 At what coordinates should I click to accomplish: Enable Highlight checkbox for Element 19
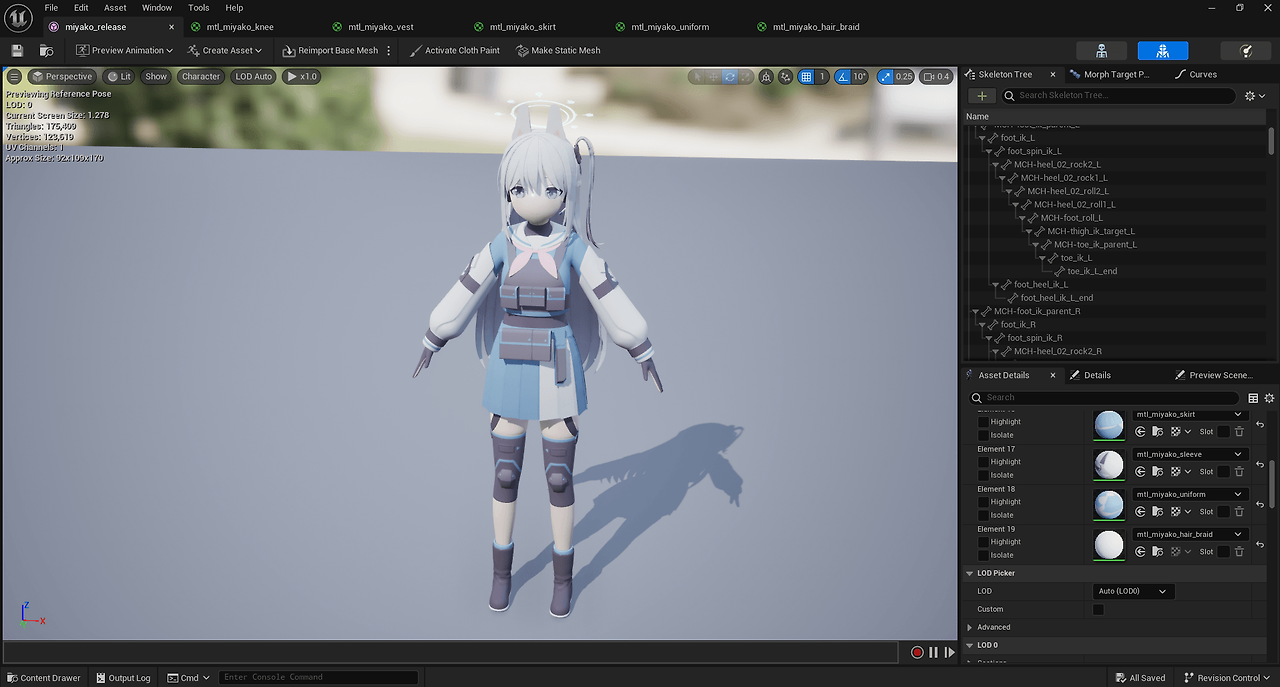click(x=983, y=542)
